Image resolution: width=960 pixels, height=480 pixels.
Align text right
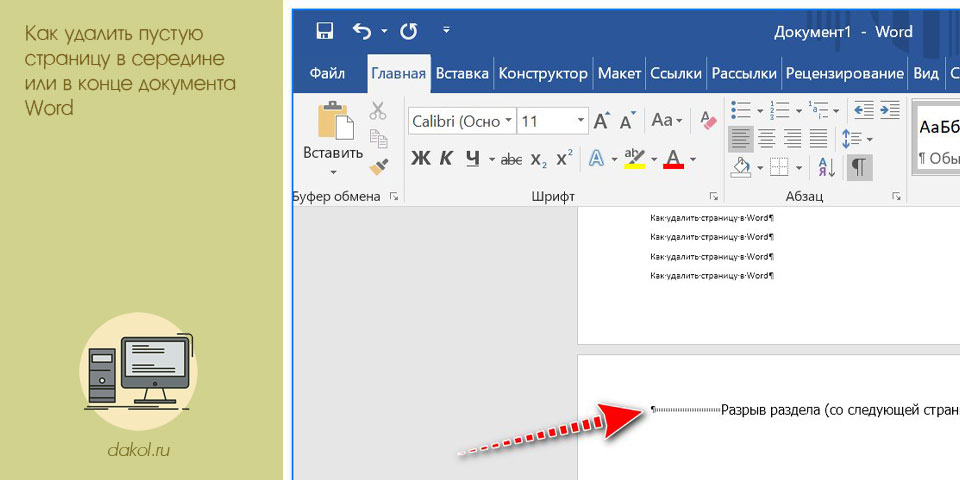point(792,138)
